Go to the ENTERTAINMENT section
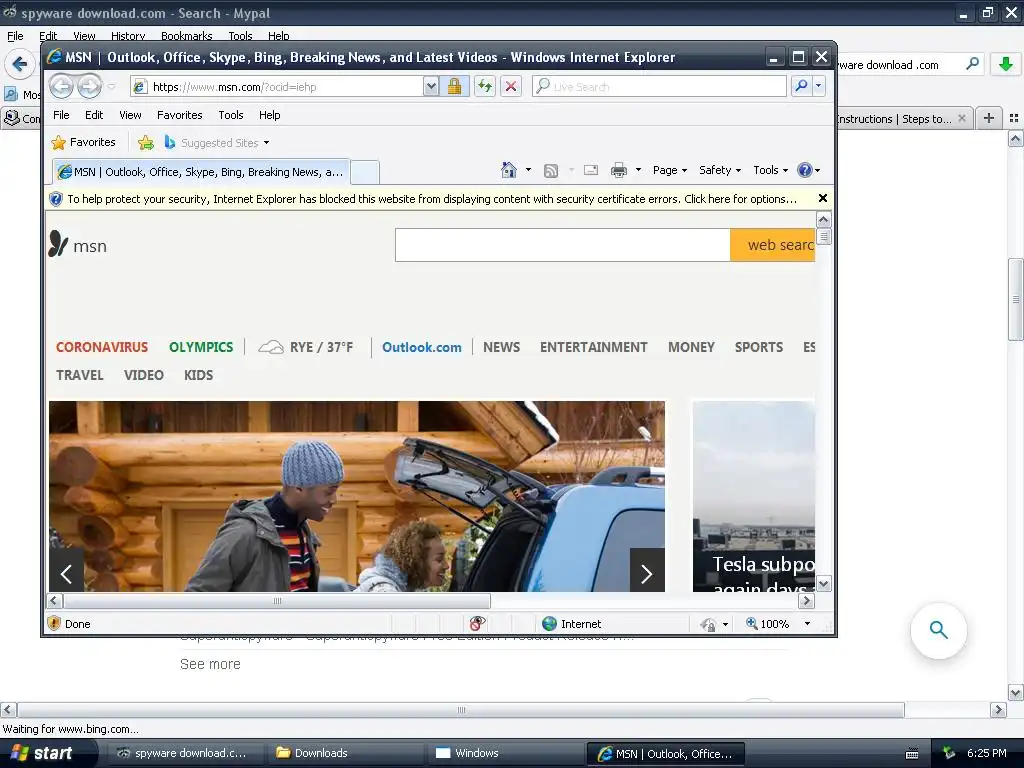 click(594, 347)
